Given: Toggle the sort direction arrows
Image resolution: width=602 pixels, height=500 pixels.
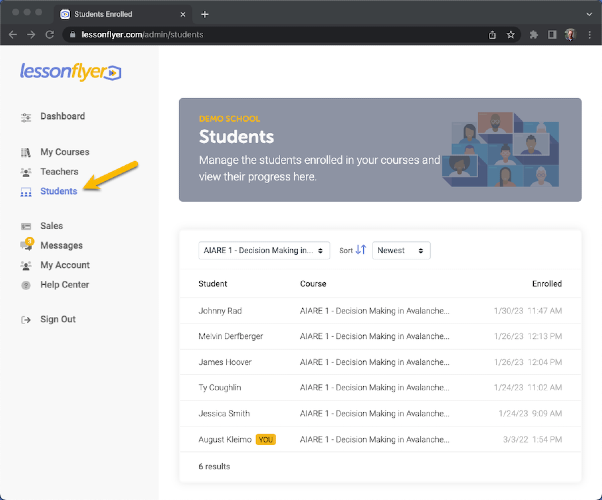Looking at the screenshot, I should [x=361, y=250].
